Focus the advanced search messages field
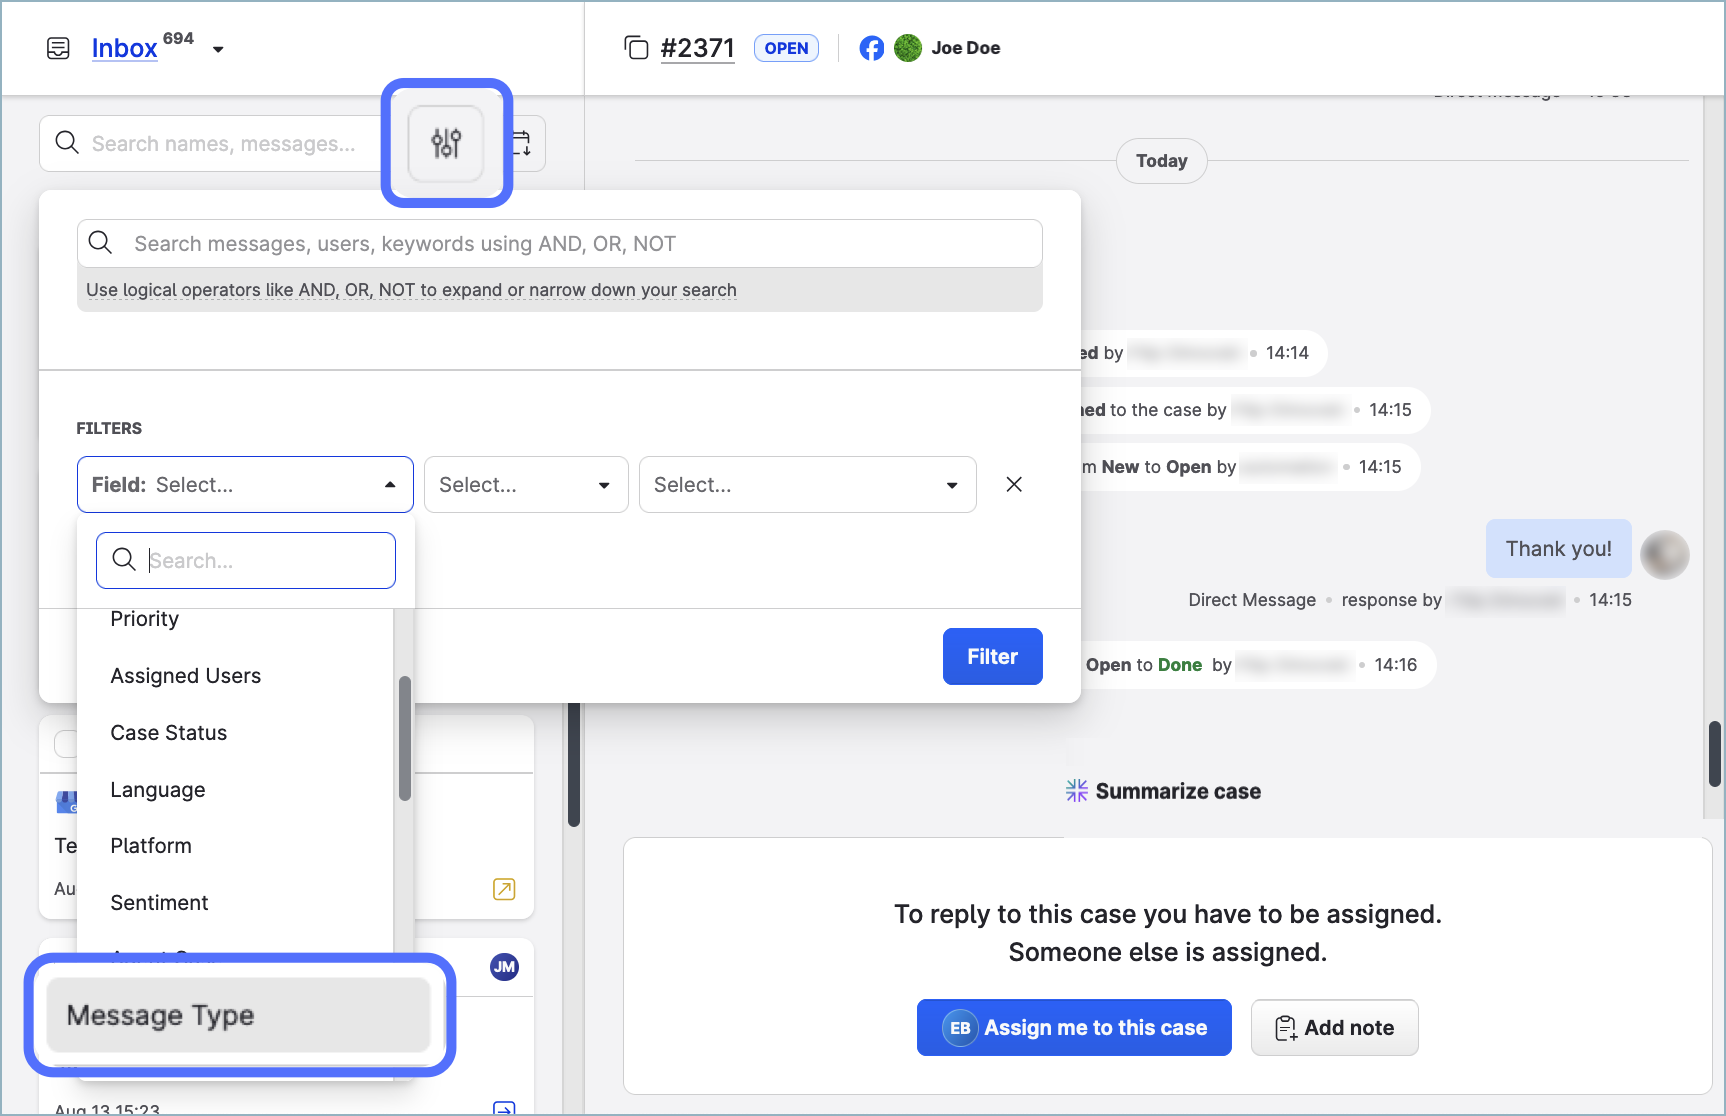 [x=560, y=244]
